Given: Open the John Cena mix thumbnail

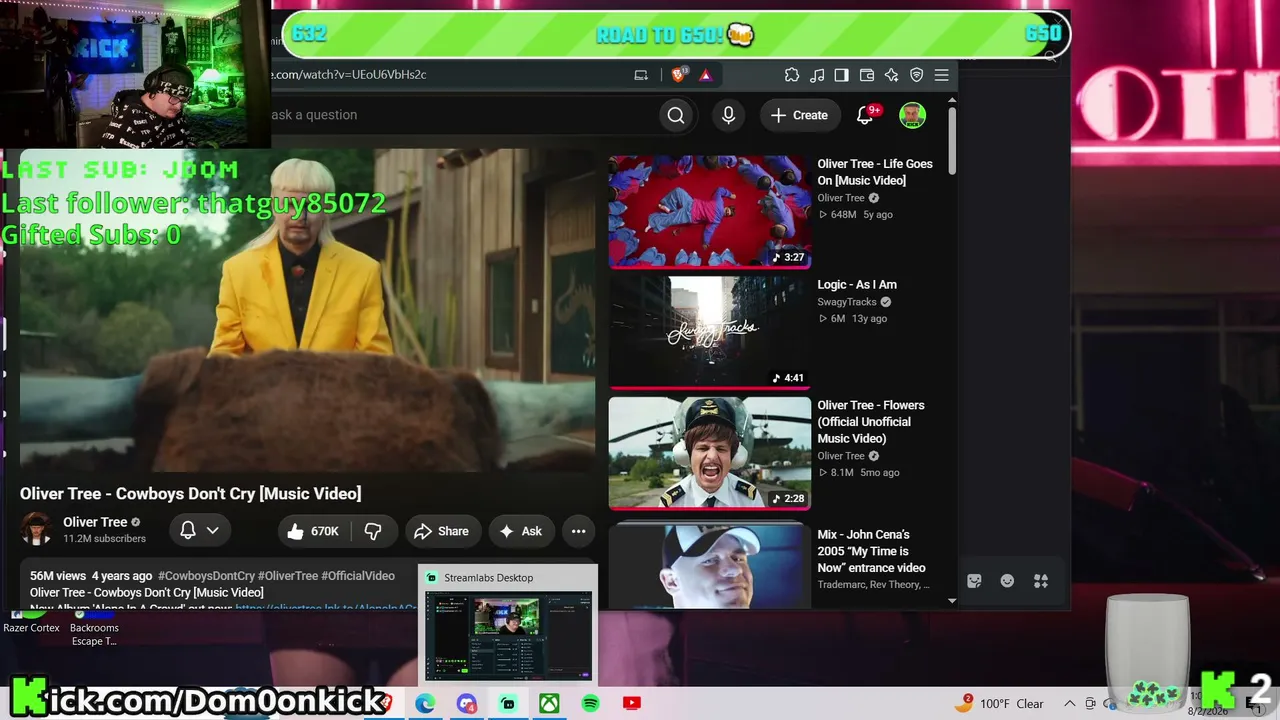Looking at the screenshot, I should tap(710, 564).
